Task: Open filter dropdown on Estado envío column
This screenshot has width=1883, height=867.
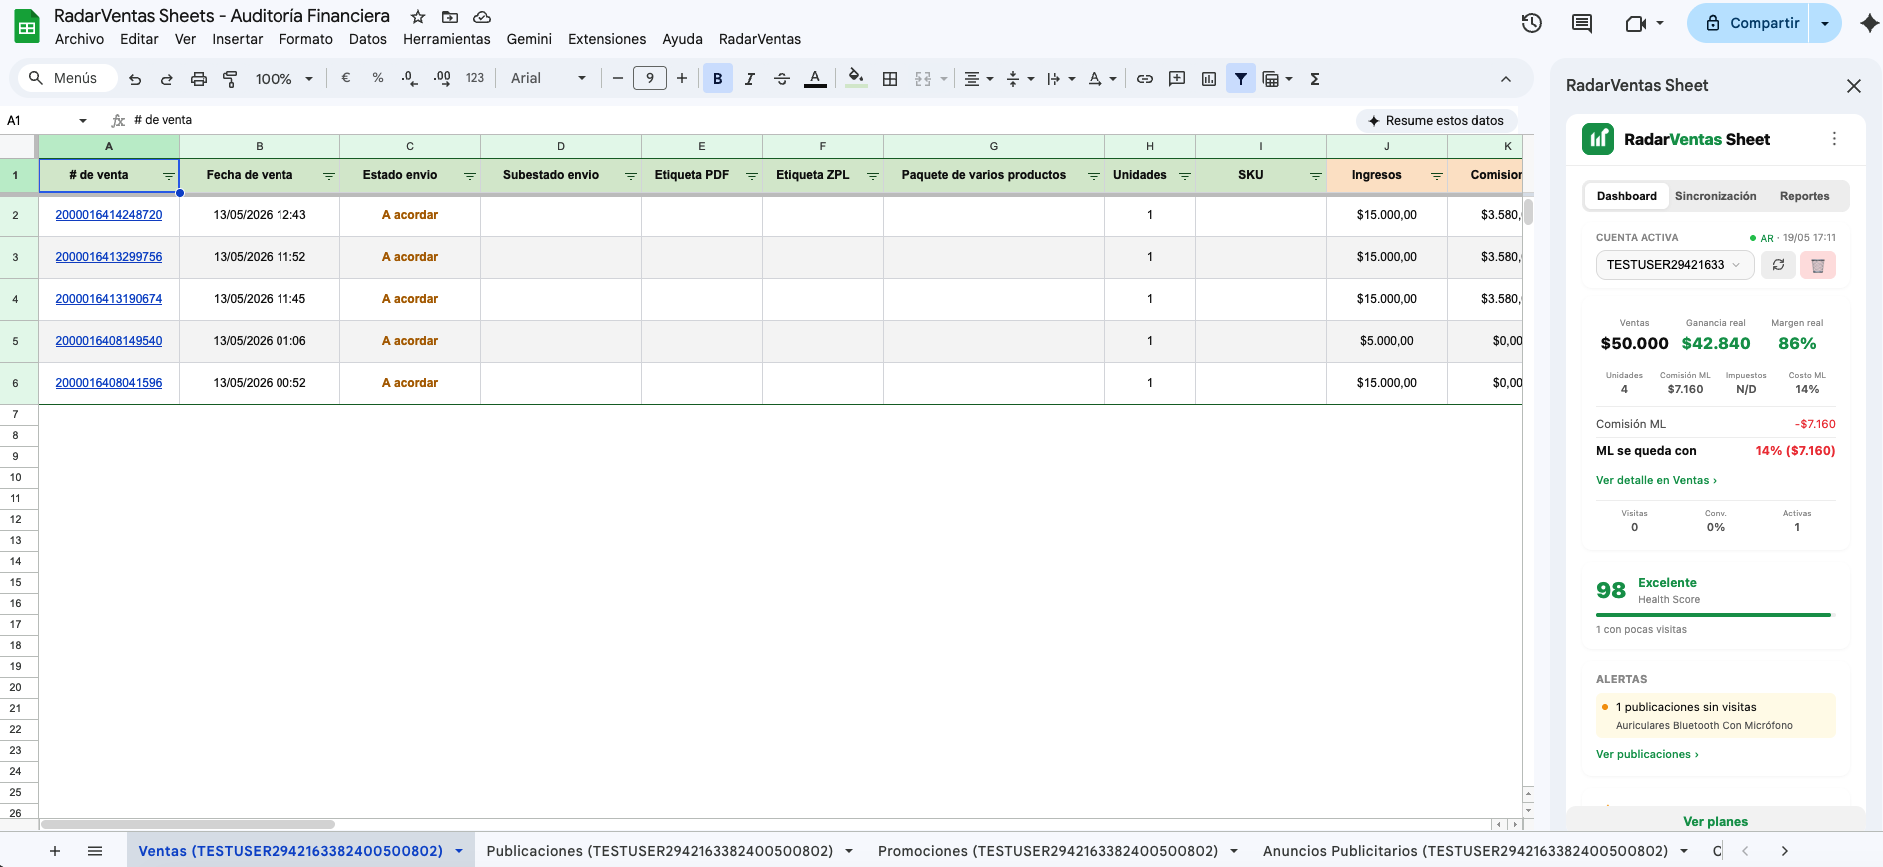Action: click(x=470, y=176)
